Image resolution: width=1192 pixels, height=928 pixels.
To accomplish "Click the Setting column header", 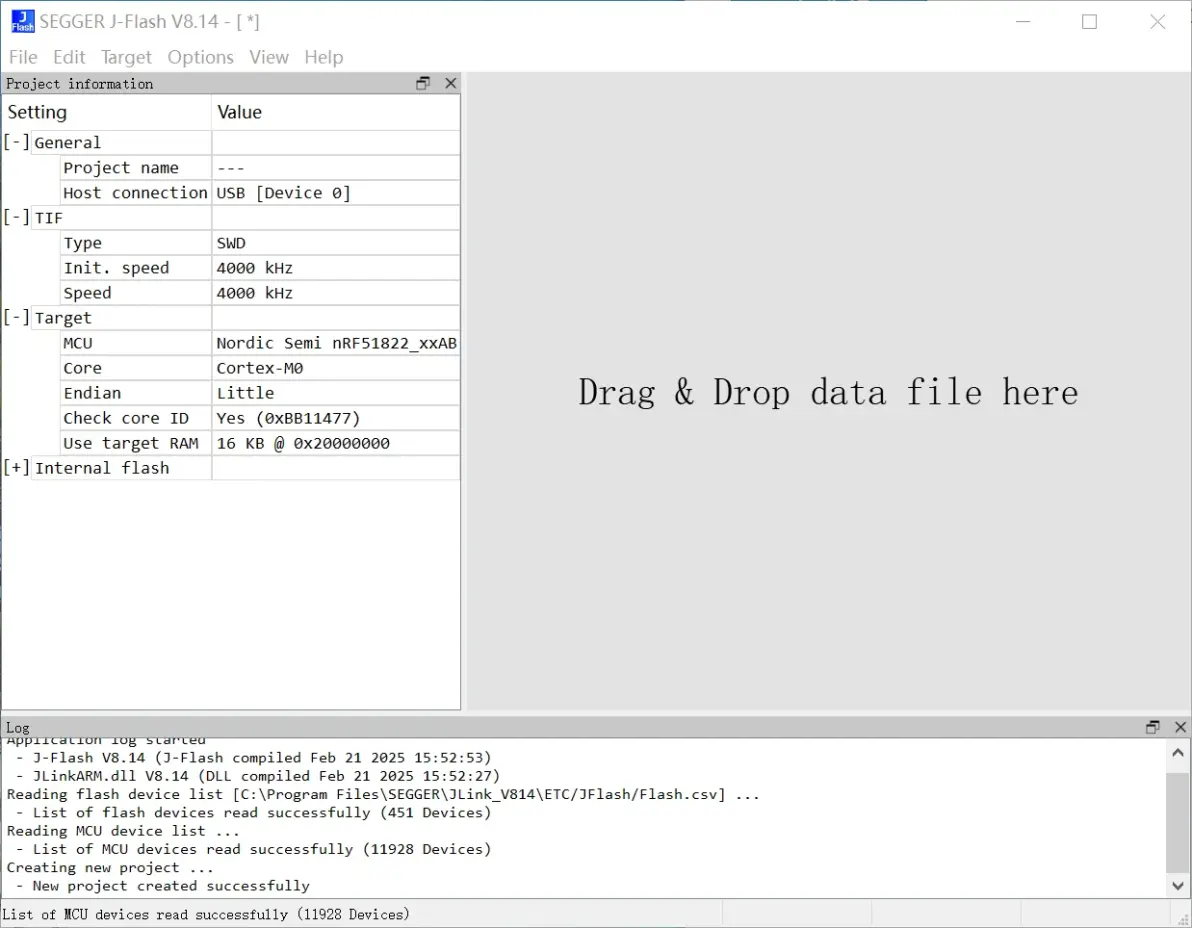I will click(106, 112).
